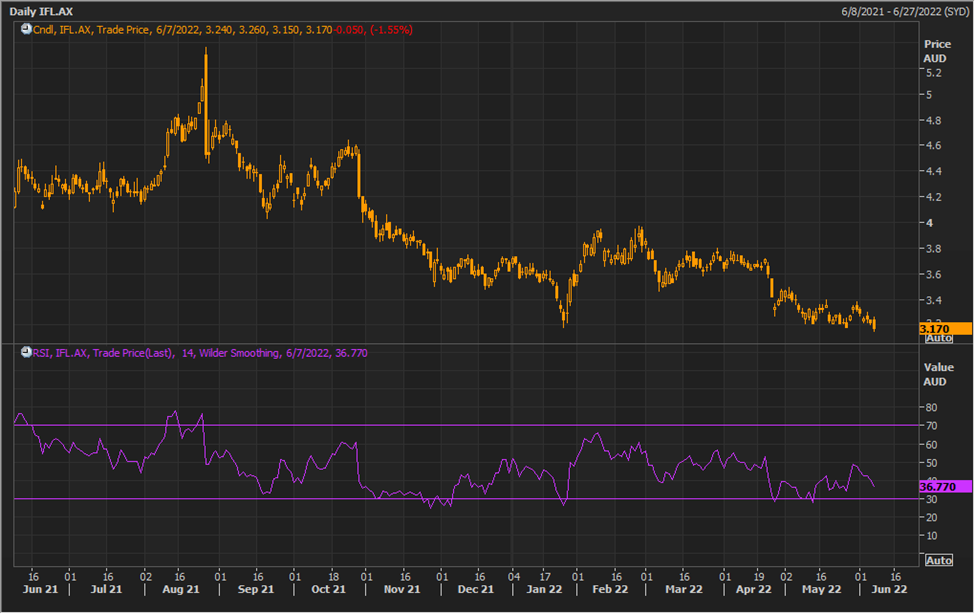Click the Aug 21 month label on time axis
The height and width of the screenshot is (614, 975).
coord(181,590)
